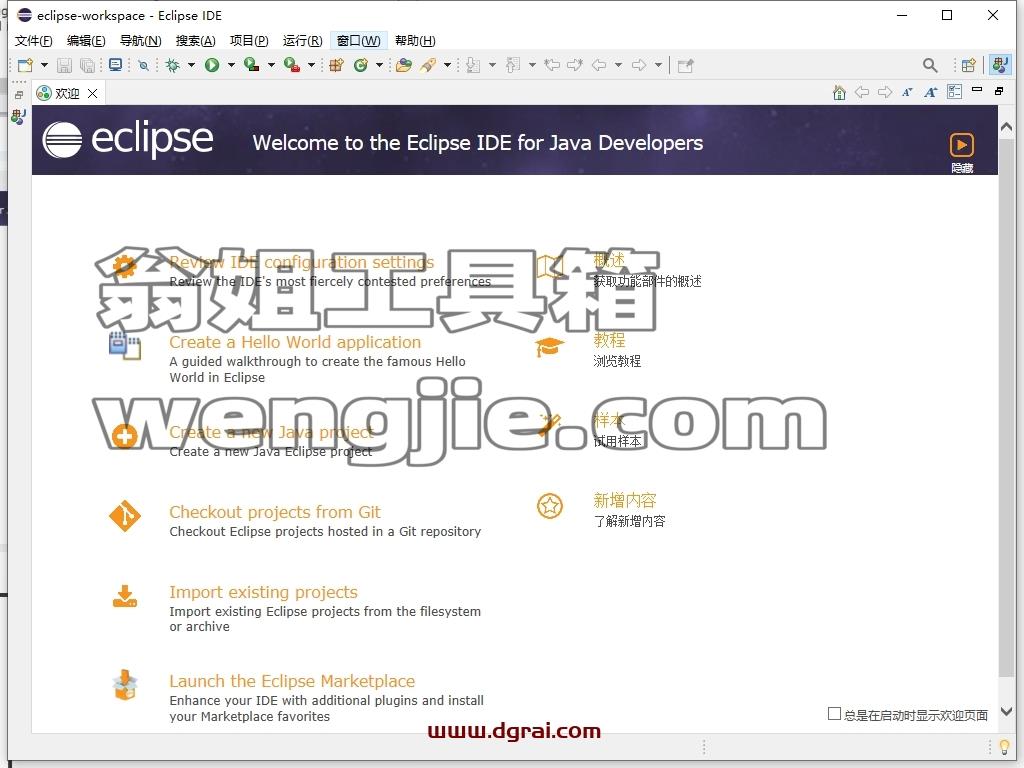Open the 帮助(H) menu
The height and width of the screenshot is (768, 1024).
(x=415, y=41)
